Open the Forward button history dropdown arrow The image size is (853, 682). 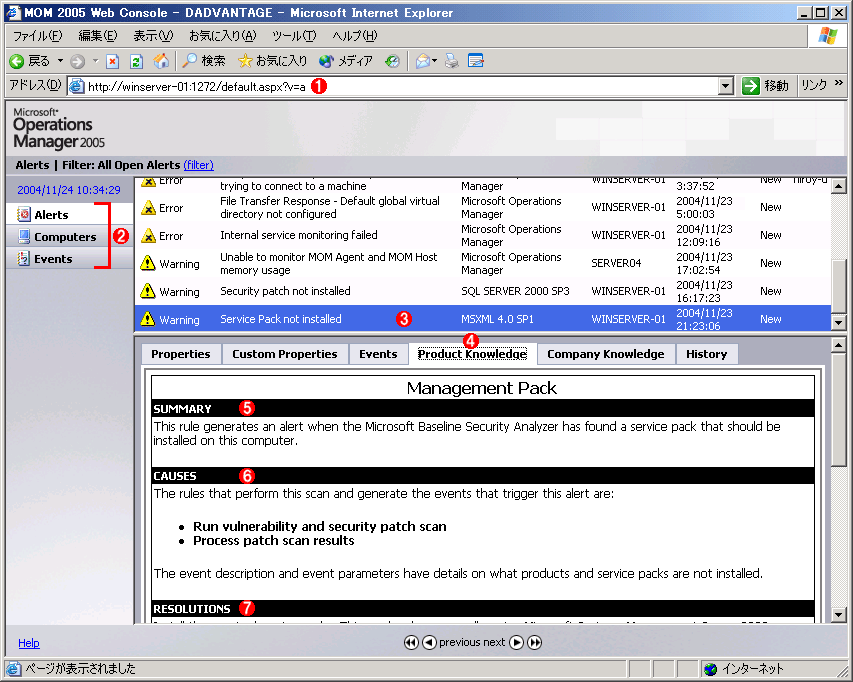click(95, 61)
